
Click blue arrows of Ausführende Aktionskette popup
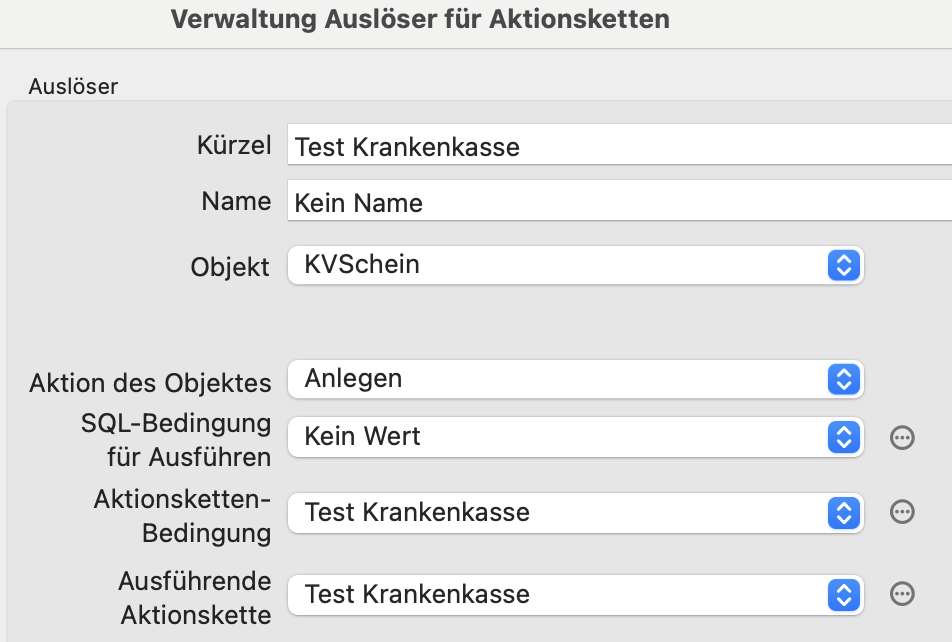pyautogui.click(x=844, y=595)
